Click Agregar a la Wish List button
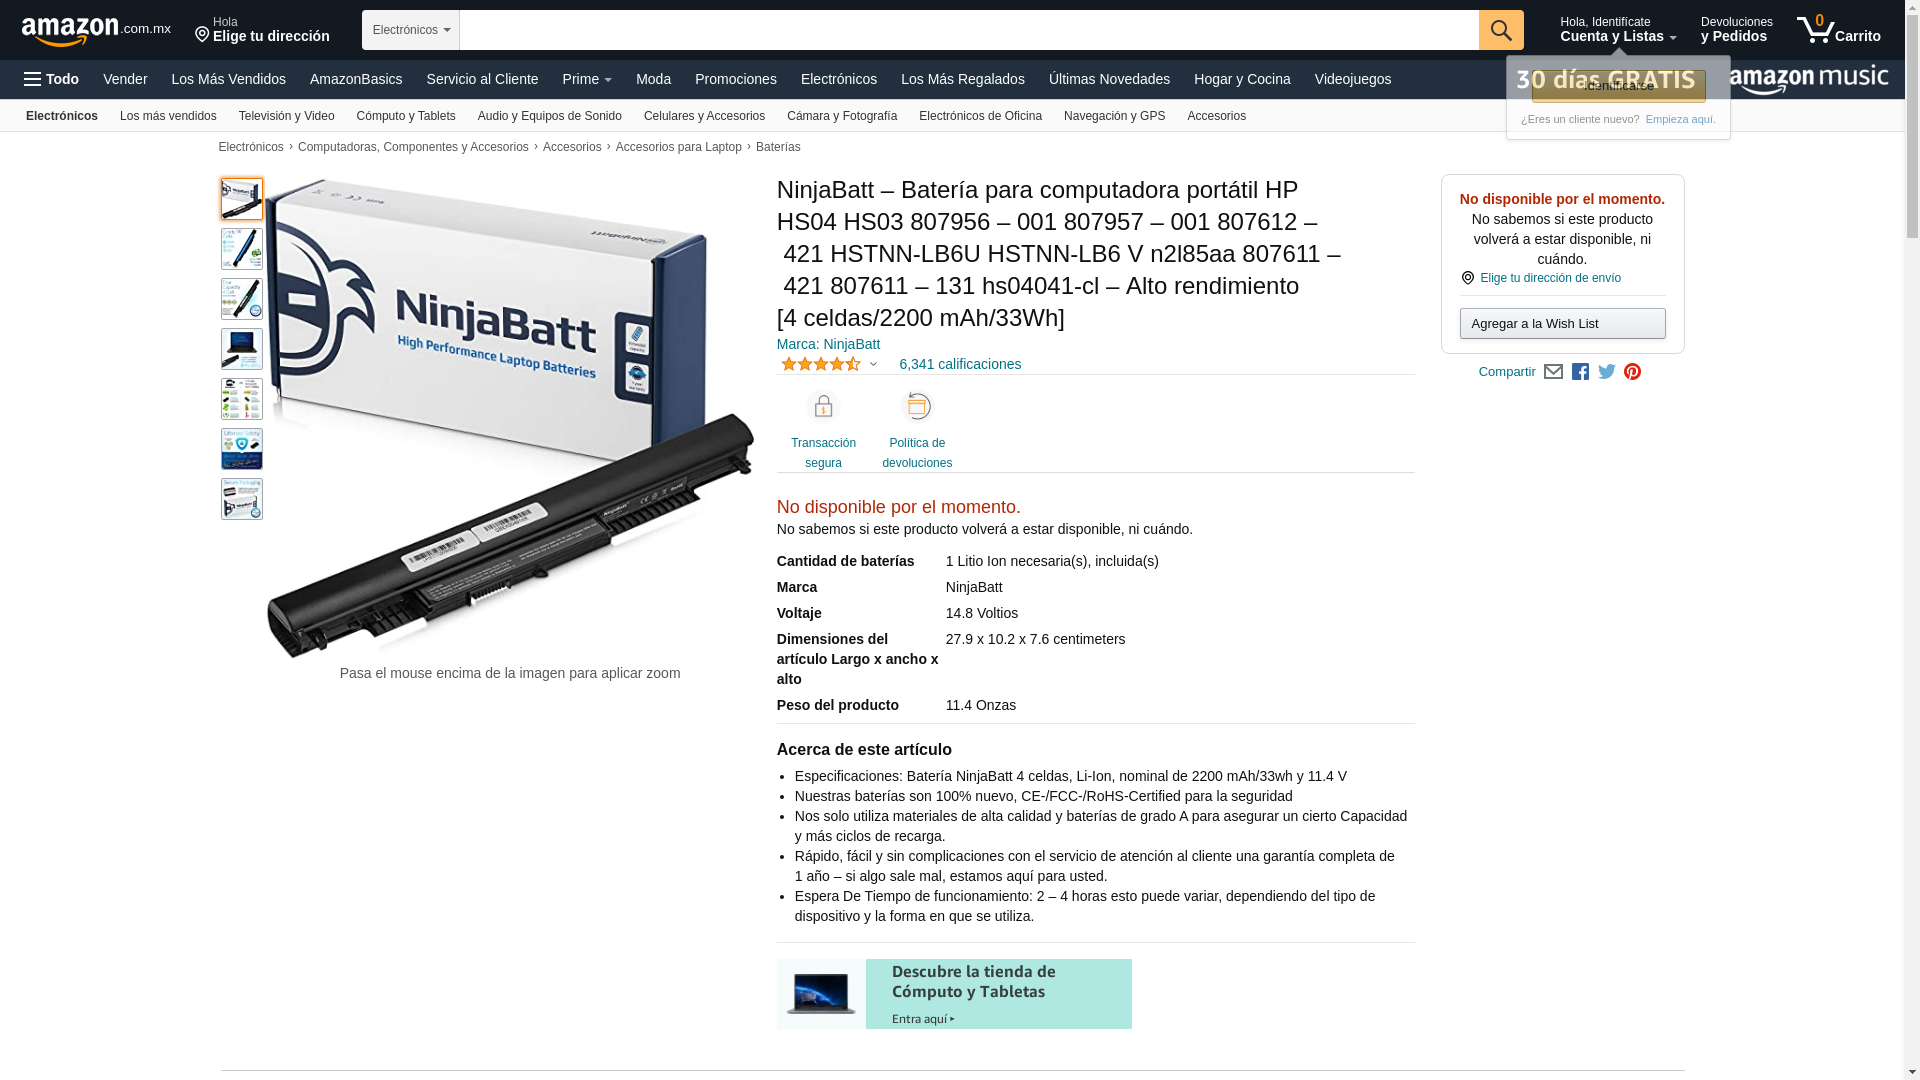 [x=1562, y=324]
